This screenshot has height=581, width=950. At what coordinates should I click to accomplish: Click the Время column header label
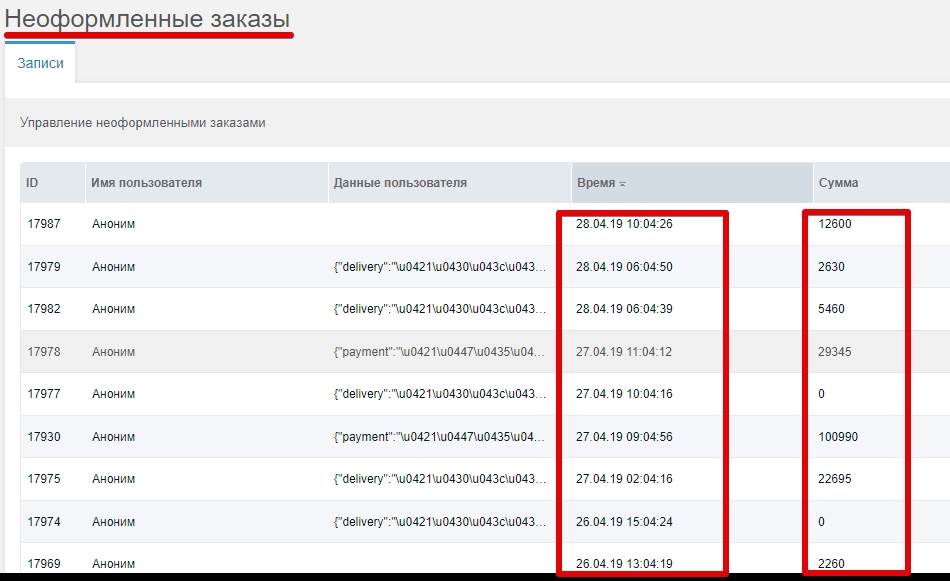pos(596,183)
